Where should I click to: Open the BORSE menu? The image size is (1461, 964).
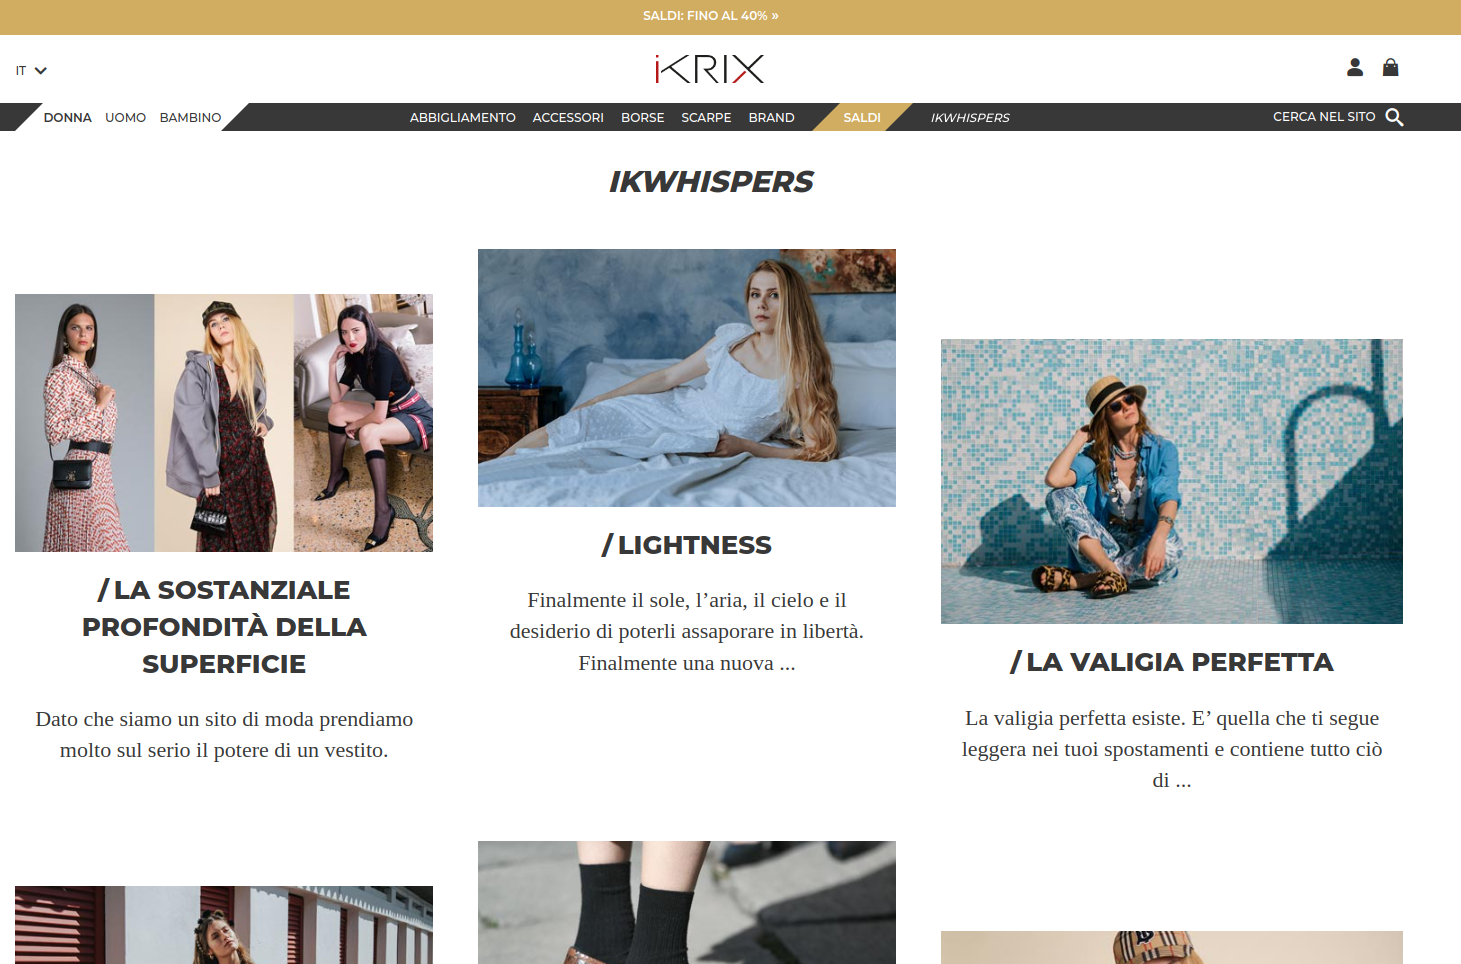(643, 117)
